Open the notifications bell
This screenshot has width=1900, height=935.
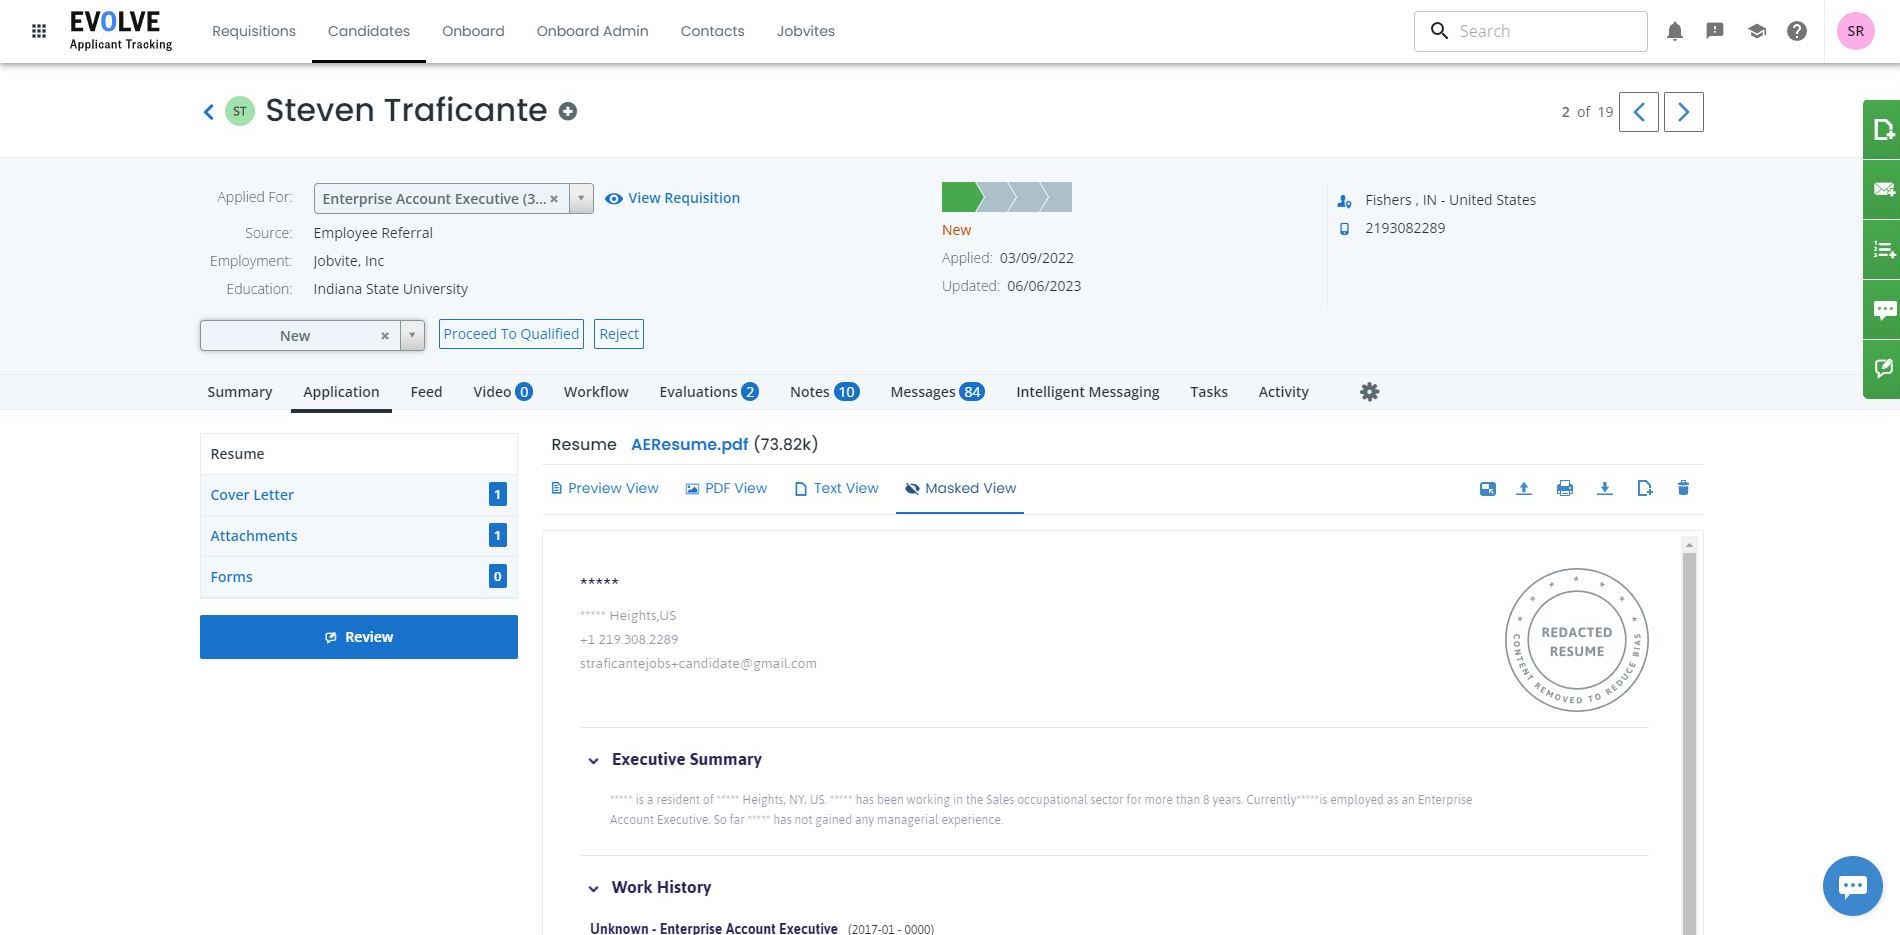coord(1675,31)
